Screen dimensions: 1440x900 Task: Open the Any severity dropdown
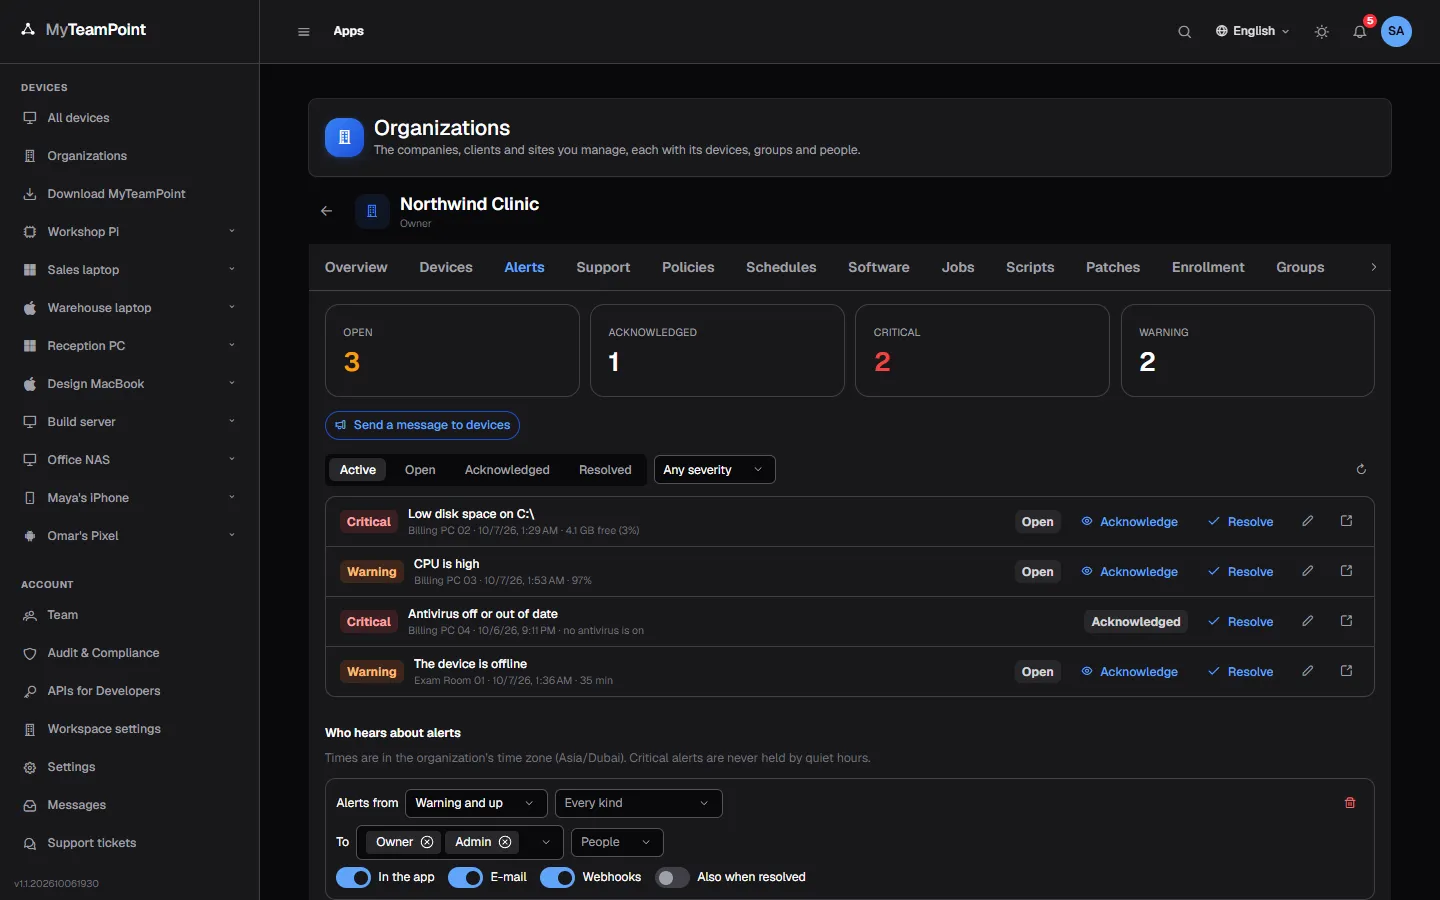coord(714,470)
